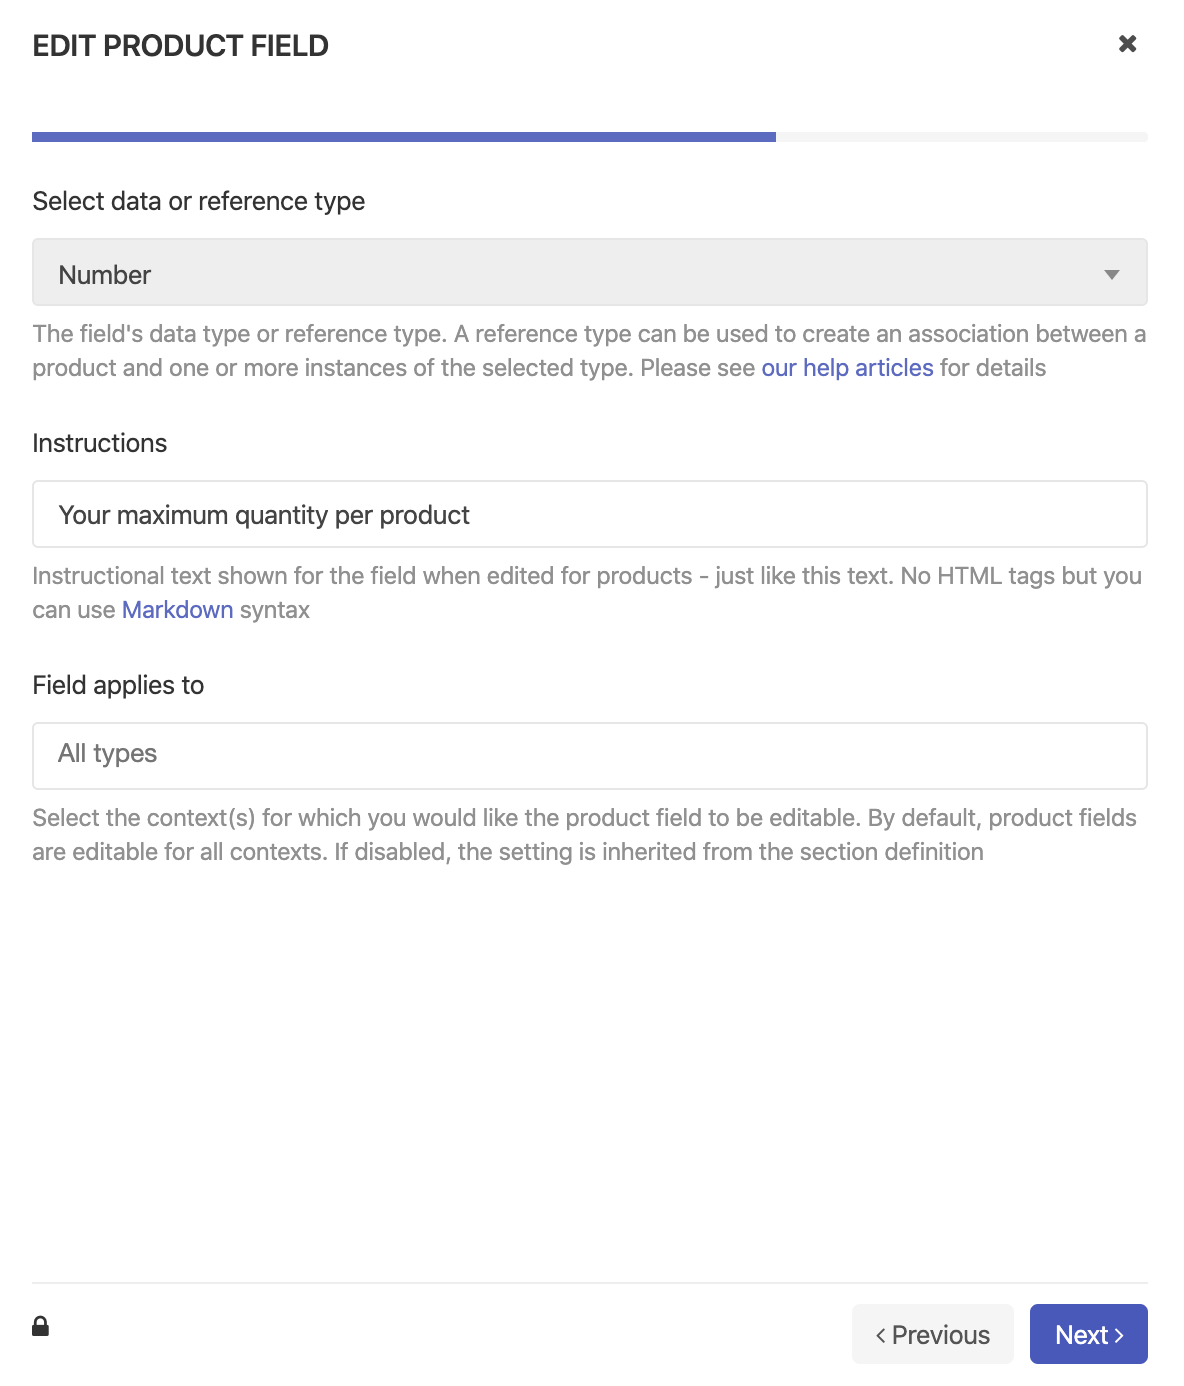
Task: Click the filled blue progress bar segment
Action: click(403, 137)
